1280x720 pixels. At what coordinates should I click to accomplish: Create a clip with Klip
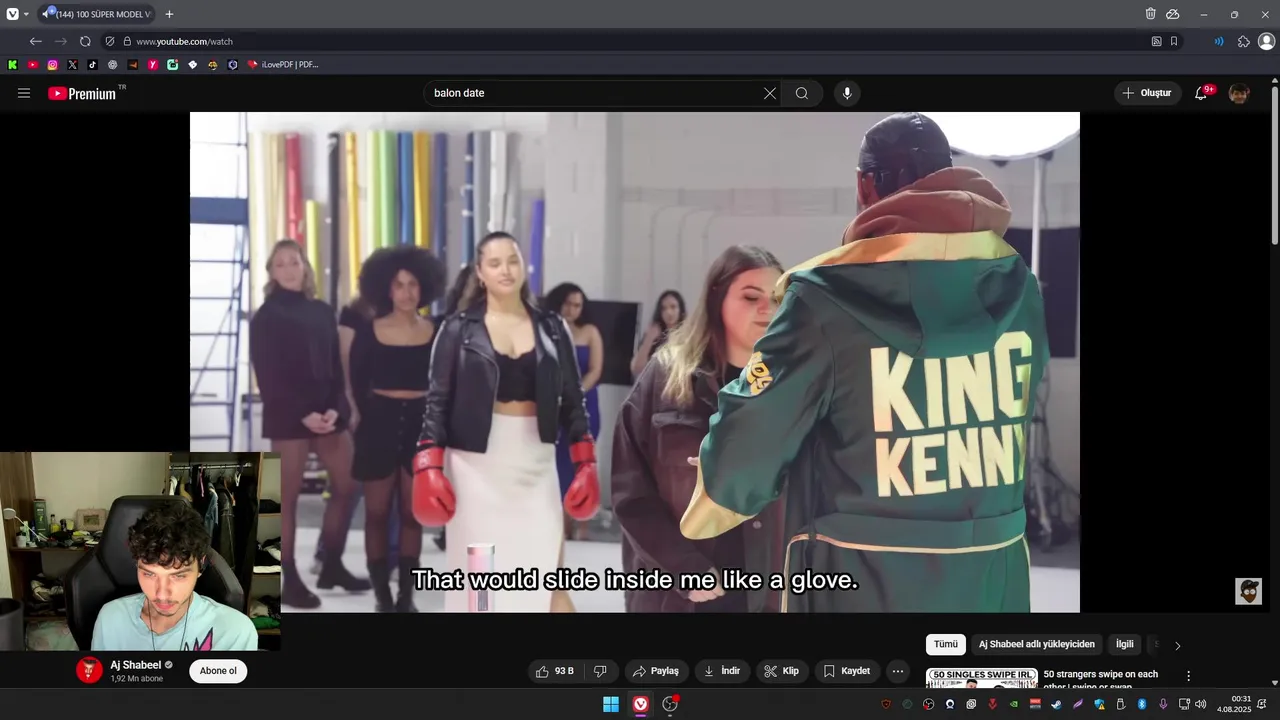pyautogui.click(x=781, y=671)
